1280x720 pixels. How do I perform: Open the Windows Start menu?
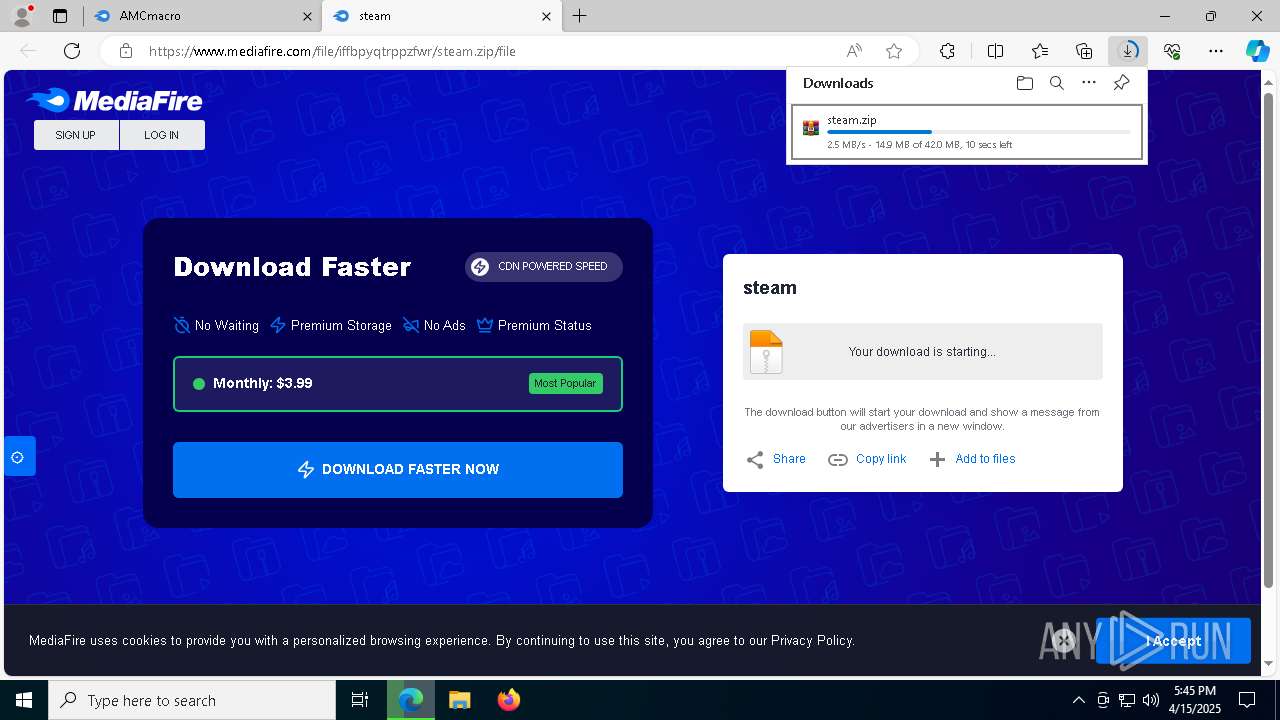24,700
